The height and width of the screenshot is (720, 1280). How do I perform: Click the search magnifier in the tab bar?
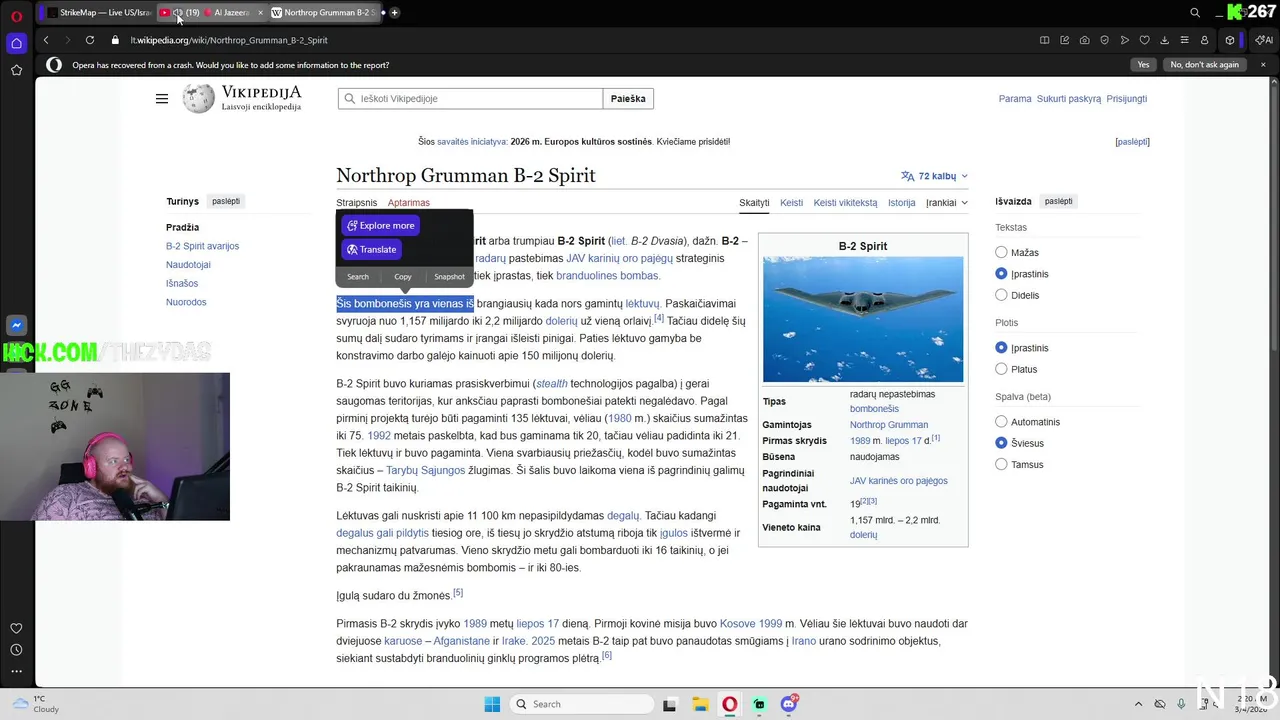1195,13
